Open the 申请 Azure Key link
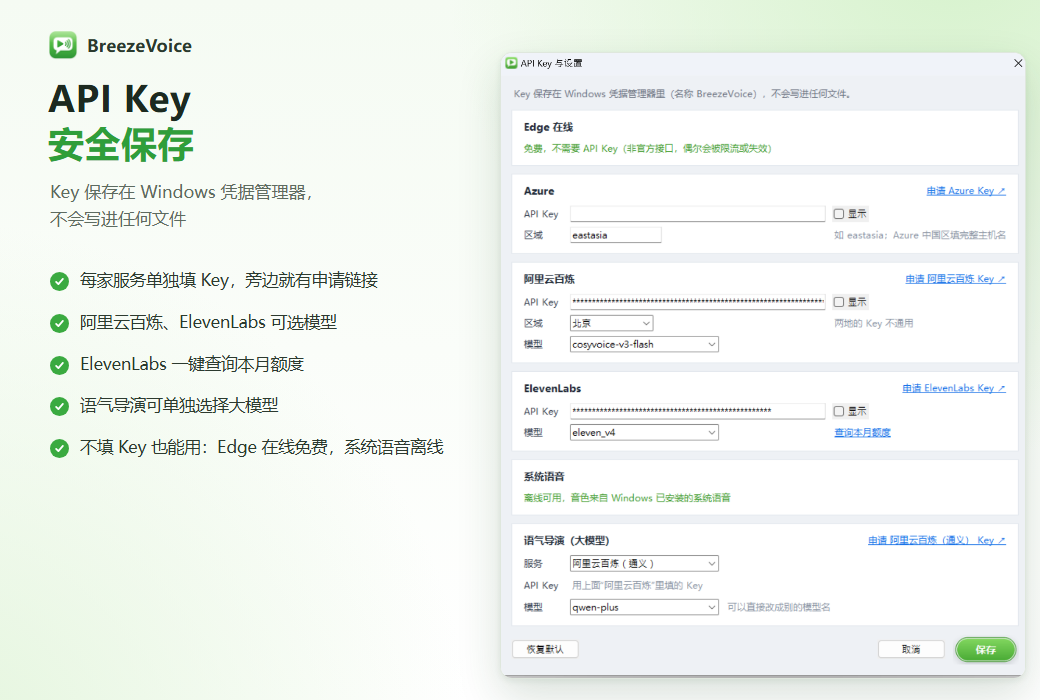Screen dimensions: 1040x700 [966, 191]
